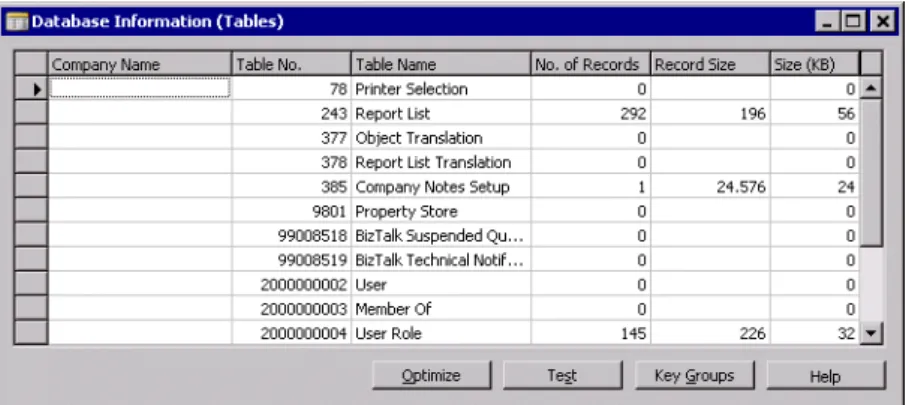
Task: Click table number 9801
Action: 292,211
